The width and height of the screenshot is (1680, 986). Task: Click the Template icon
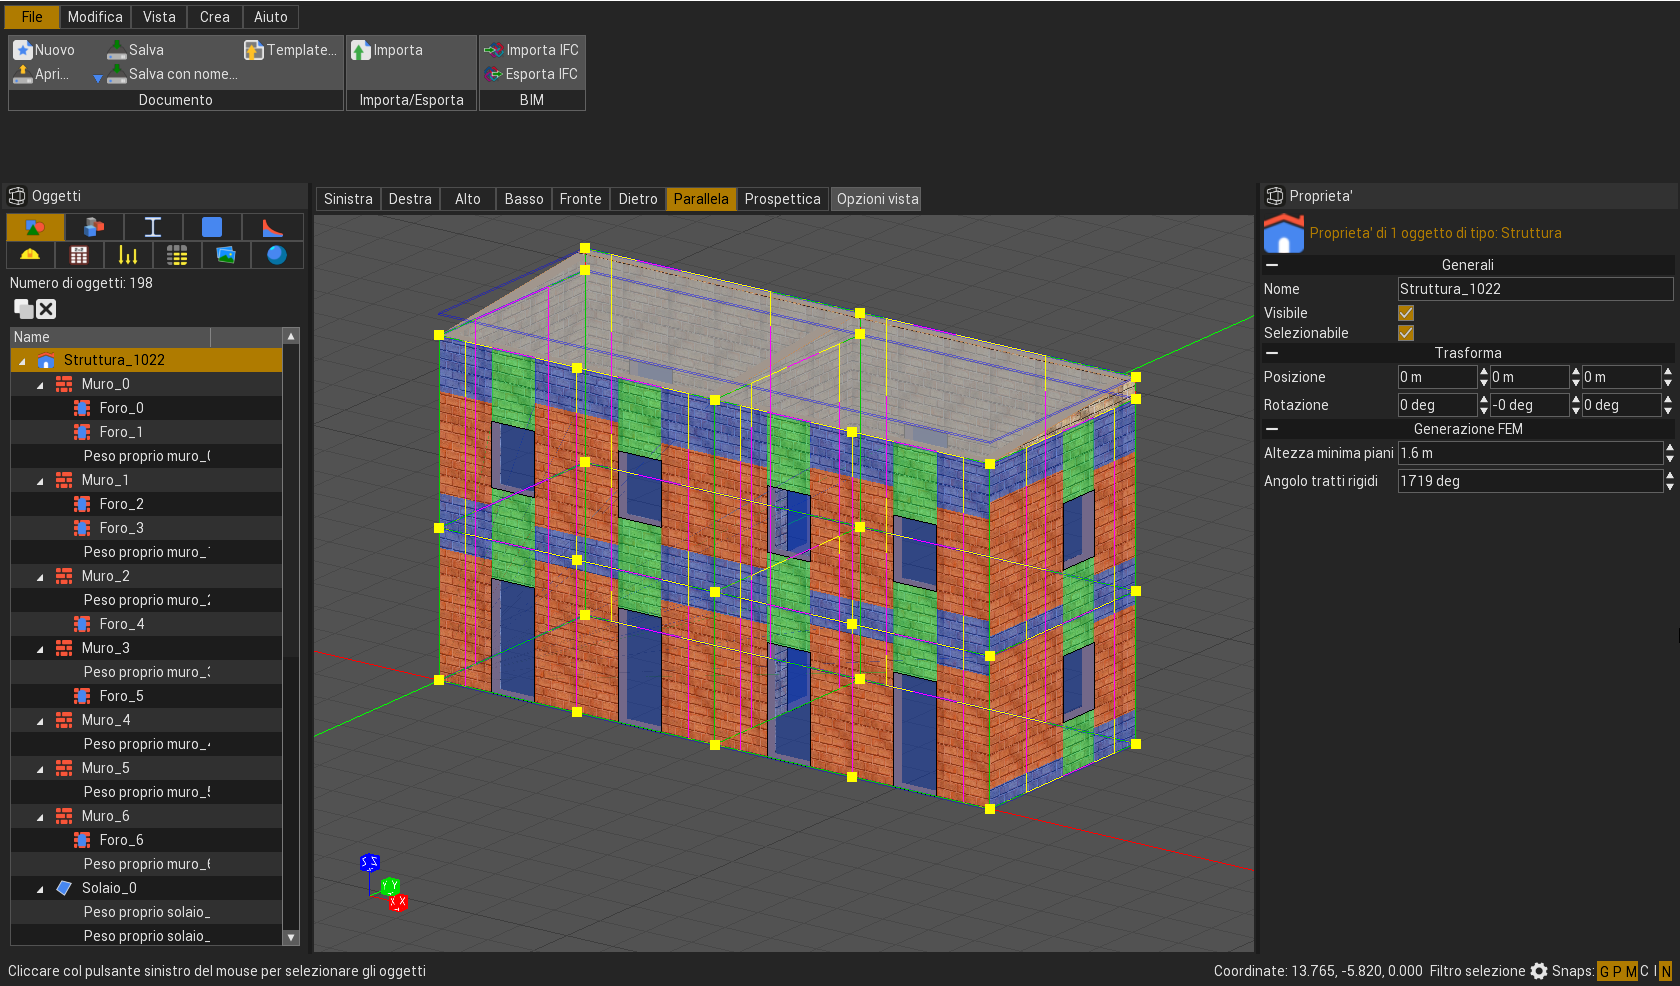click(x=254, y=50)
